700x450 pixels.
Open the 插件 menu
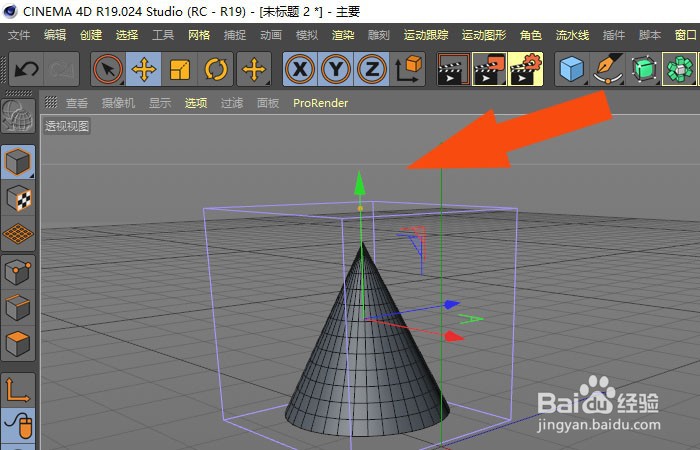tap(614, 35)
